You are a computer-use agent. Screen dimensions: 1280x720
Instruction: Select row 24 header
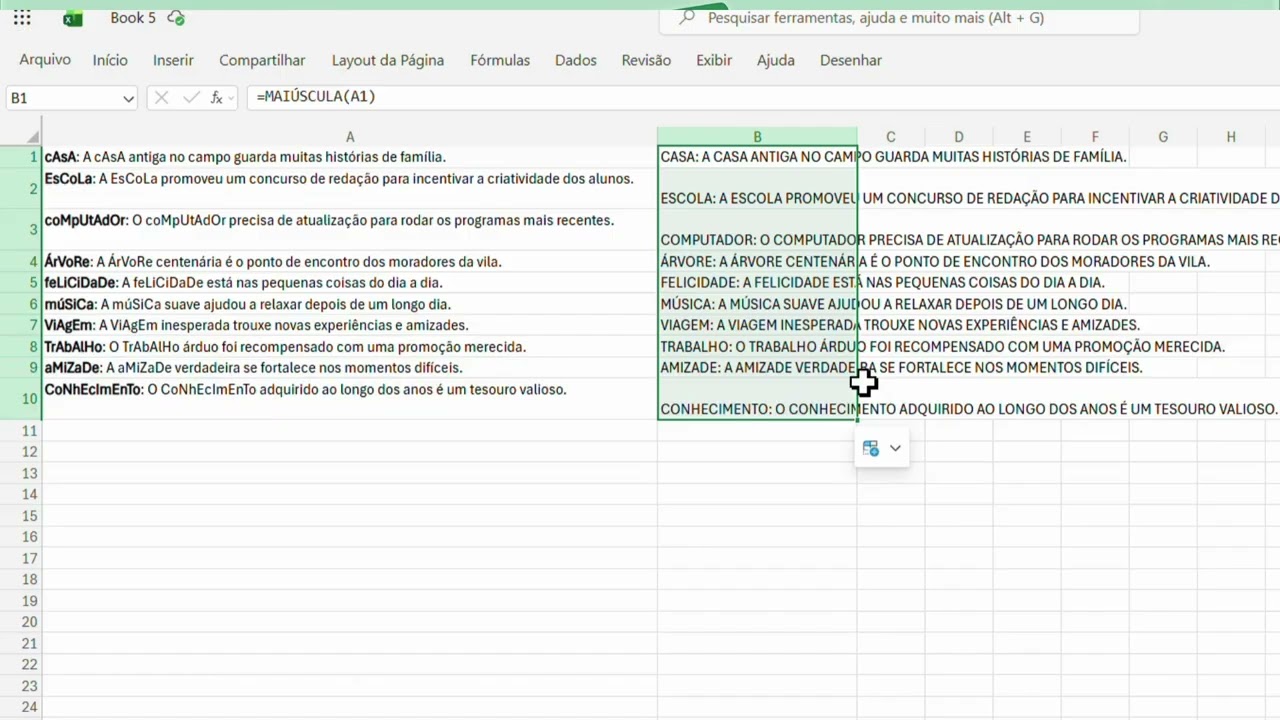click(21, 707)
